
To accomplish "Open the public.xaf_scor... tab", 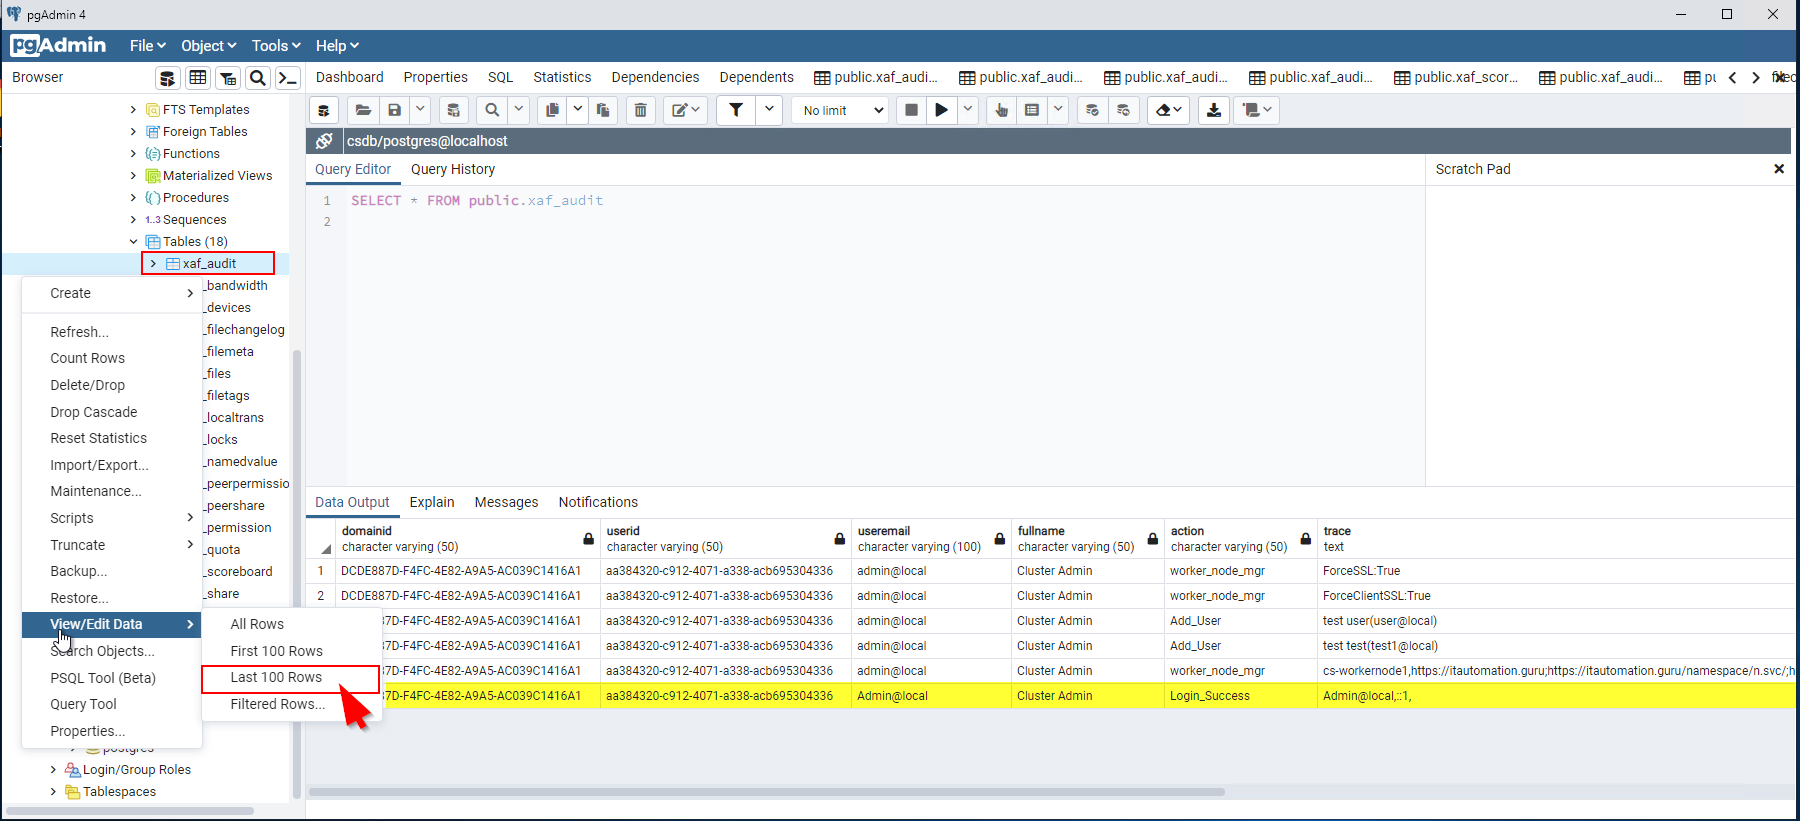I will (1456, 77).
